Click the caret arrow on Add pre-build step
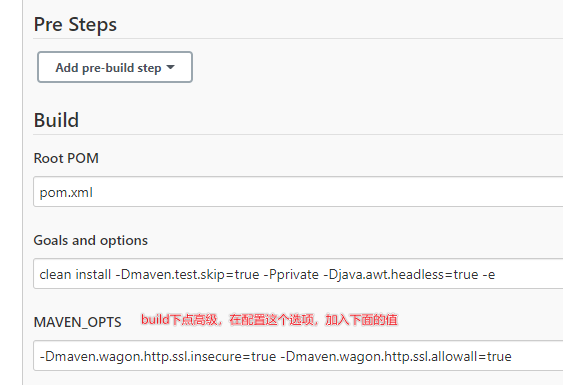 (x=171, y=67)
